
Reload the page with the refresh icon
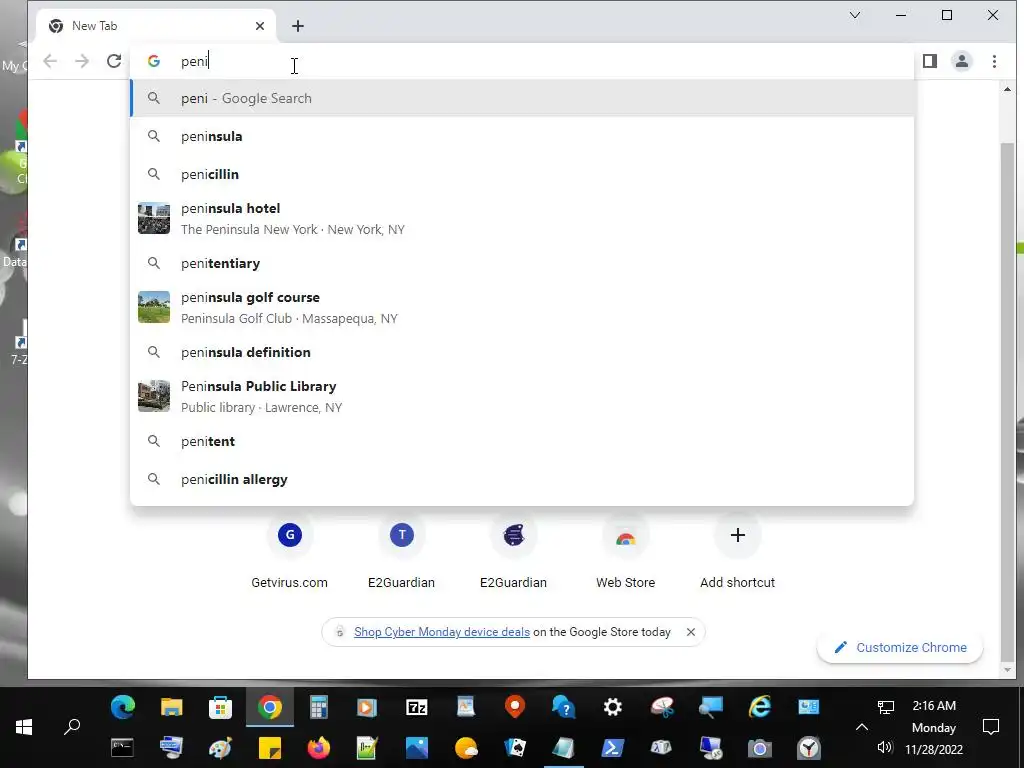[114, 61]
